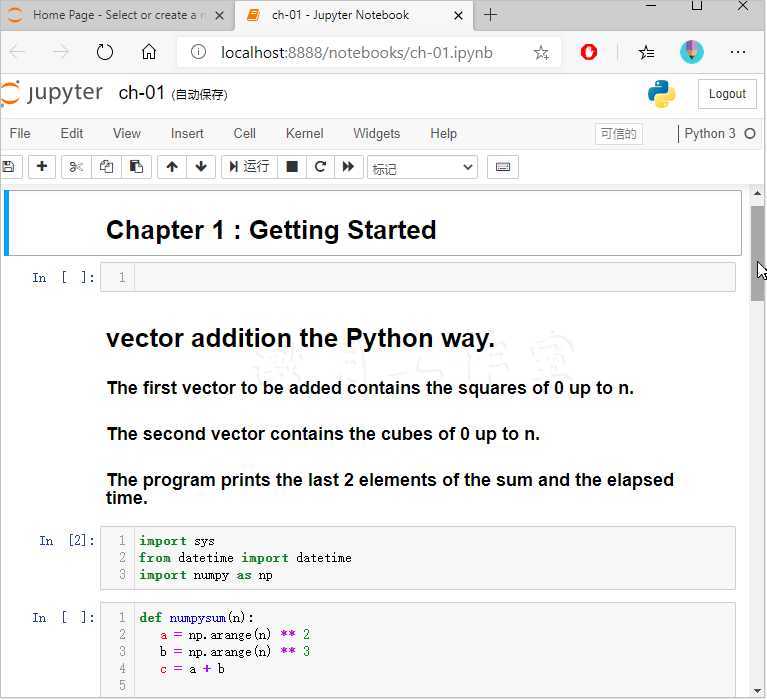The image size is (767, 700).
Task: View site information icon in address bar
Action: (x=198, y=51)
